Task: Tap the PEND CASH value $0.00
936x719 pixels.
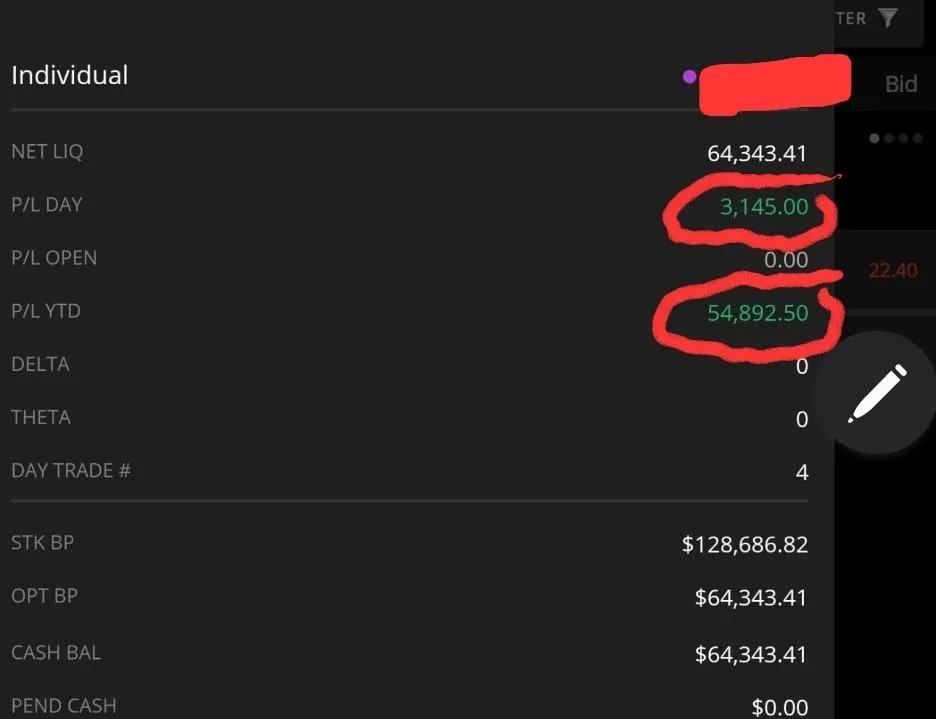Action: pyautogui.click(x=780, y=708)
